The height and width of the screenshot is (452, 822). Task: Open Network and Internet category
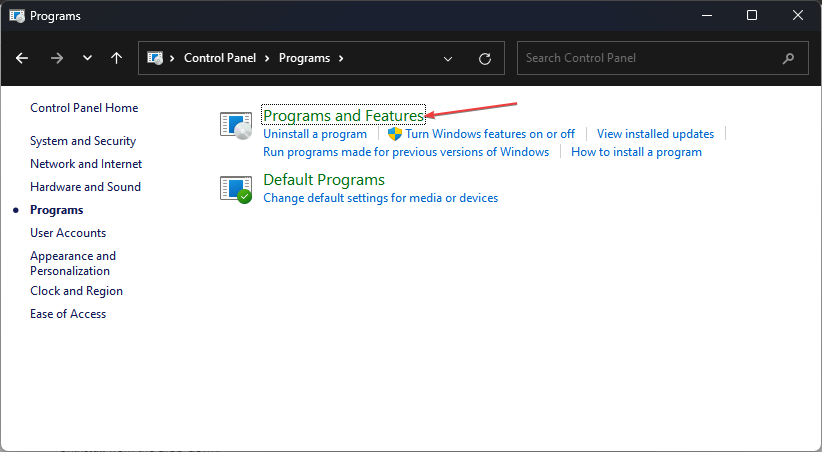pos(86,164)
